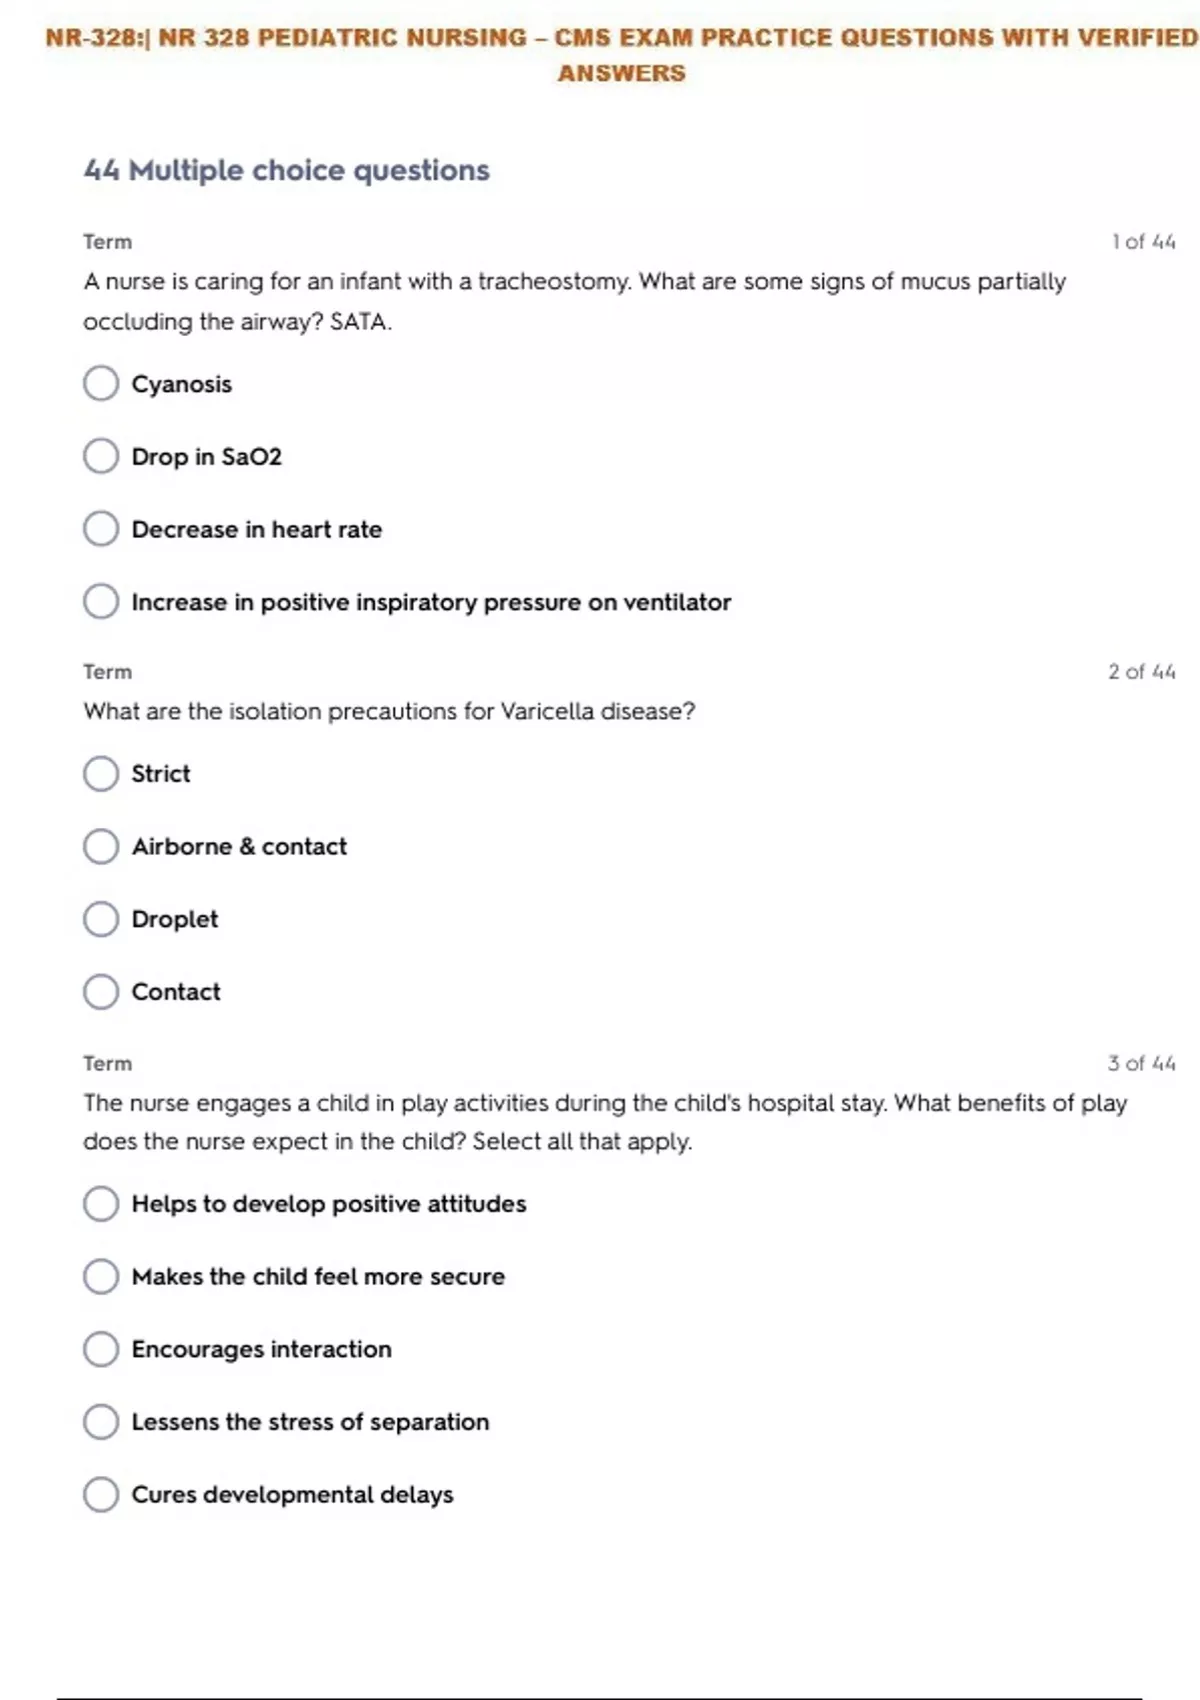Click the Varicella isolation precautions question
The image size is (1200, 1700).
click(x=389, y=712)
